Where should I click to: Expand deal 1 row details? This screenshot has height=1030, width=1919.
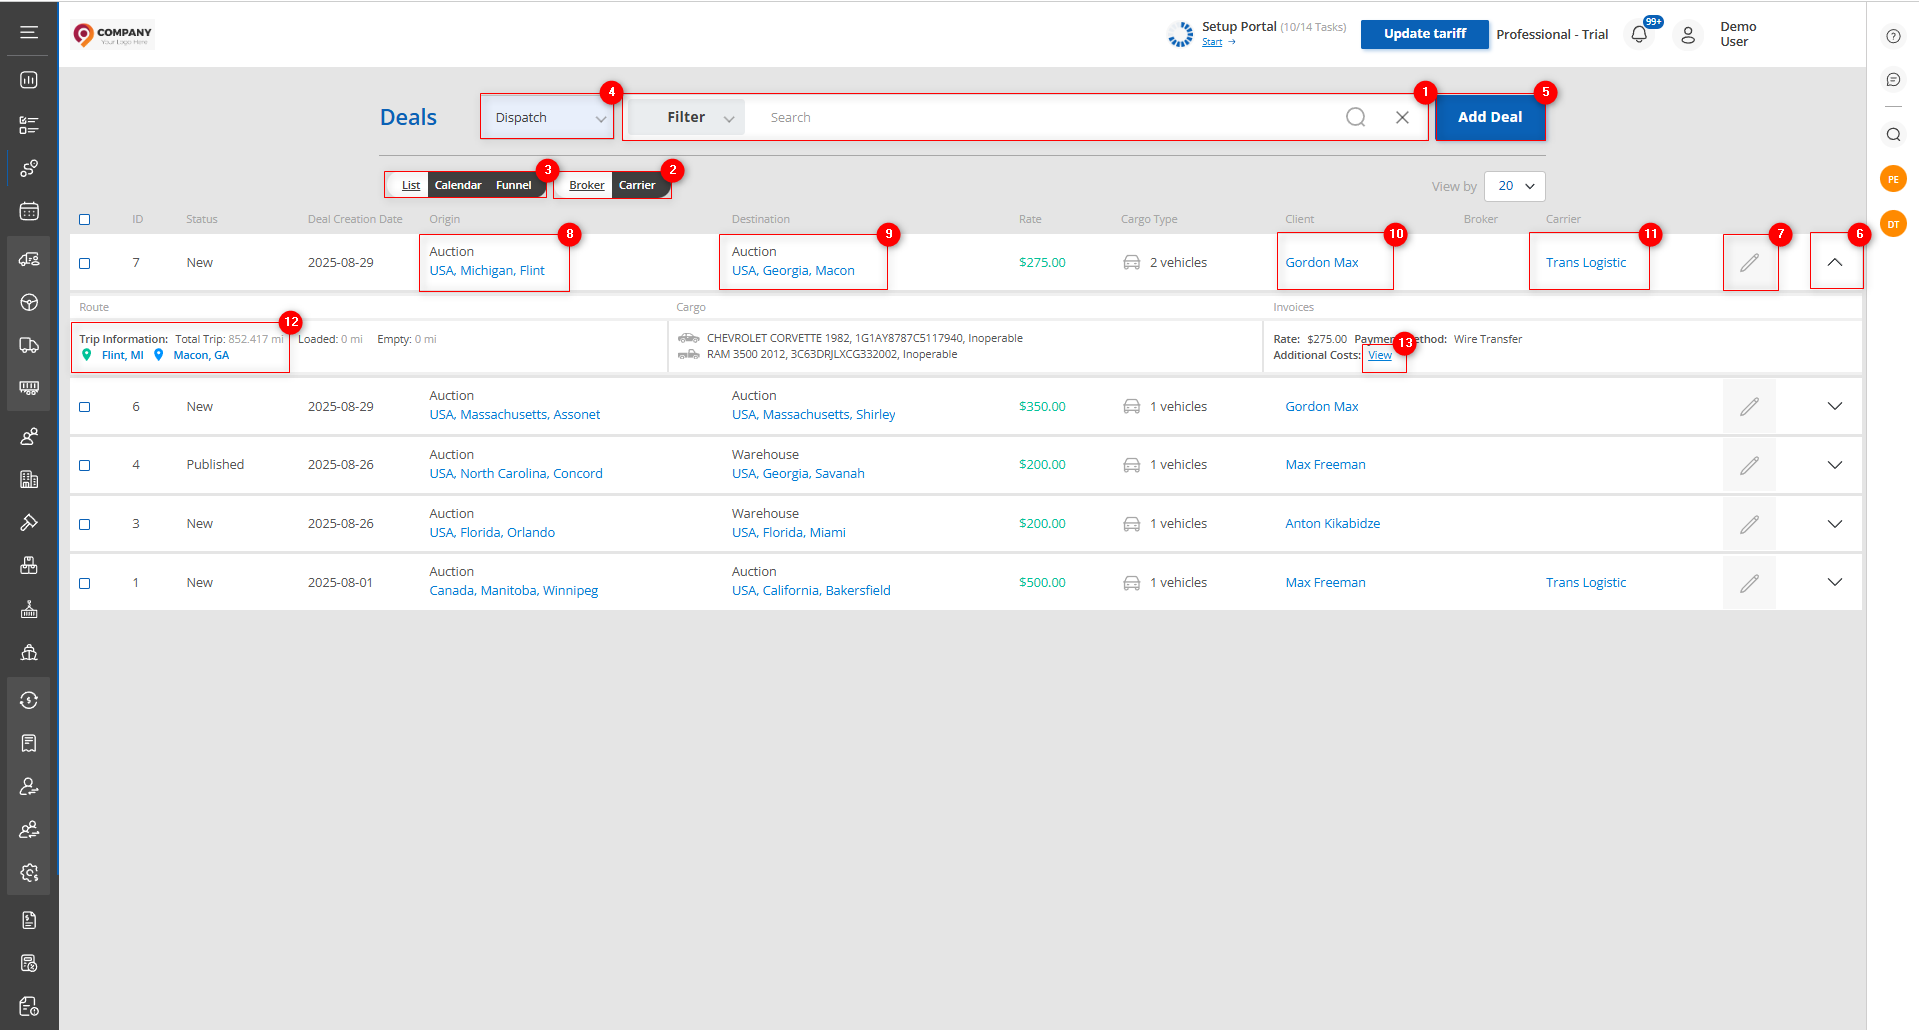click(x=1834, y=583)
